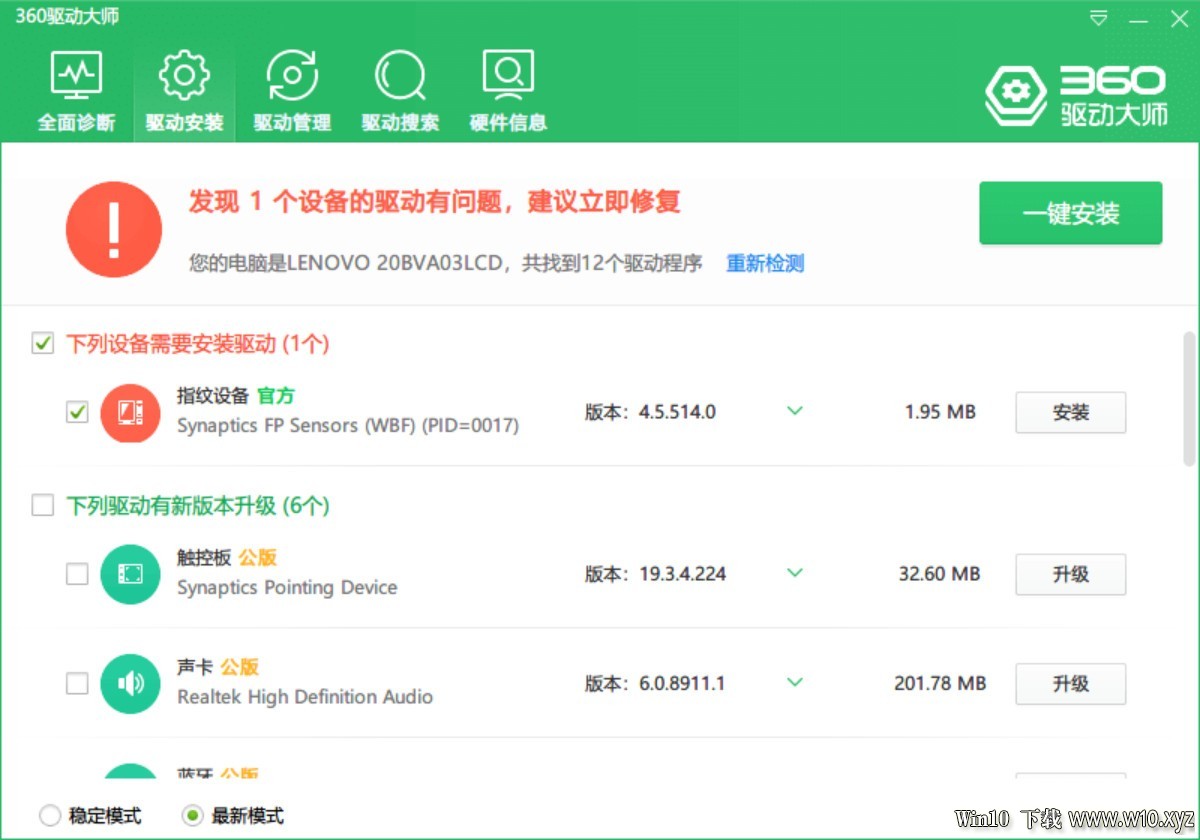This screenshot has width=1200, height=840.
Task: Expand version dropdown for 4.5.514.0
Action: [795, 411]
